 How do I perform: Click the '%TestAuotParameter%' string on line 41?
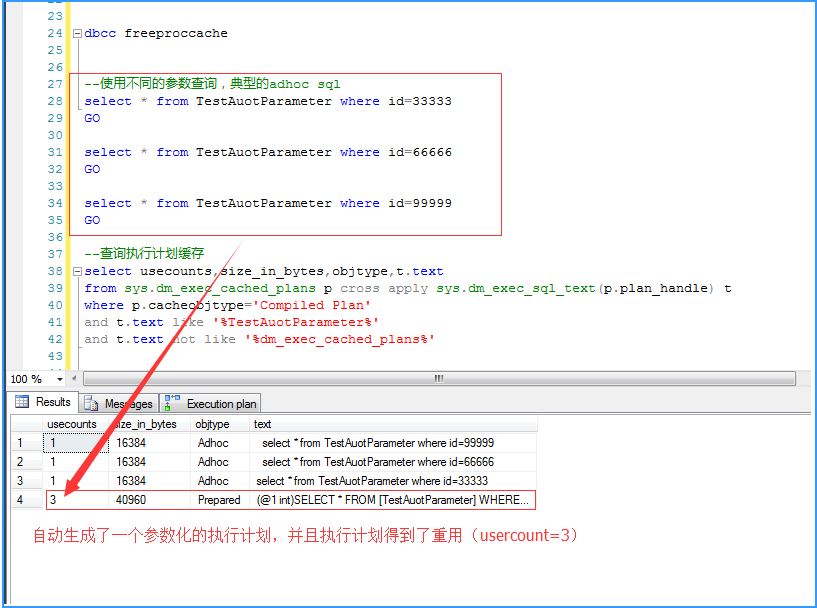click(295, 322)
